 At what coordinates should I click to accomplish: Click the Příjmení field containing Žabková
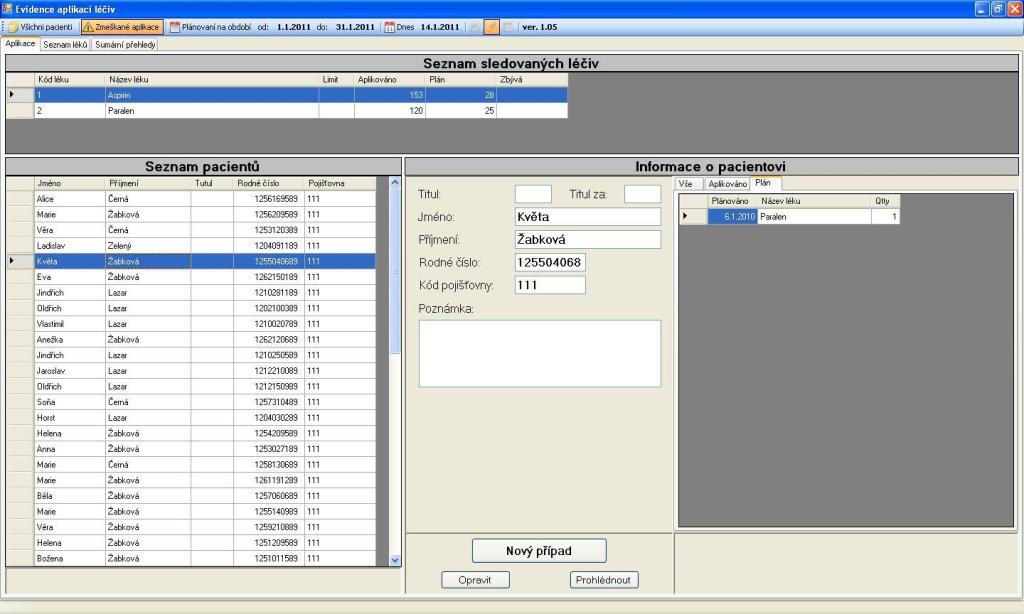point(588,240)
